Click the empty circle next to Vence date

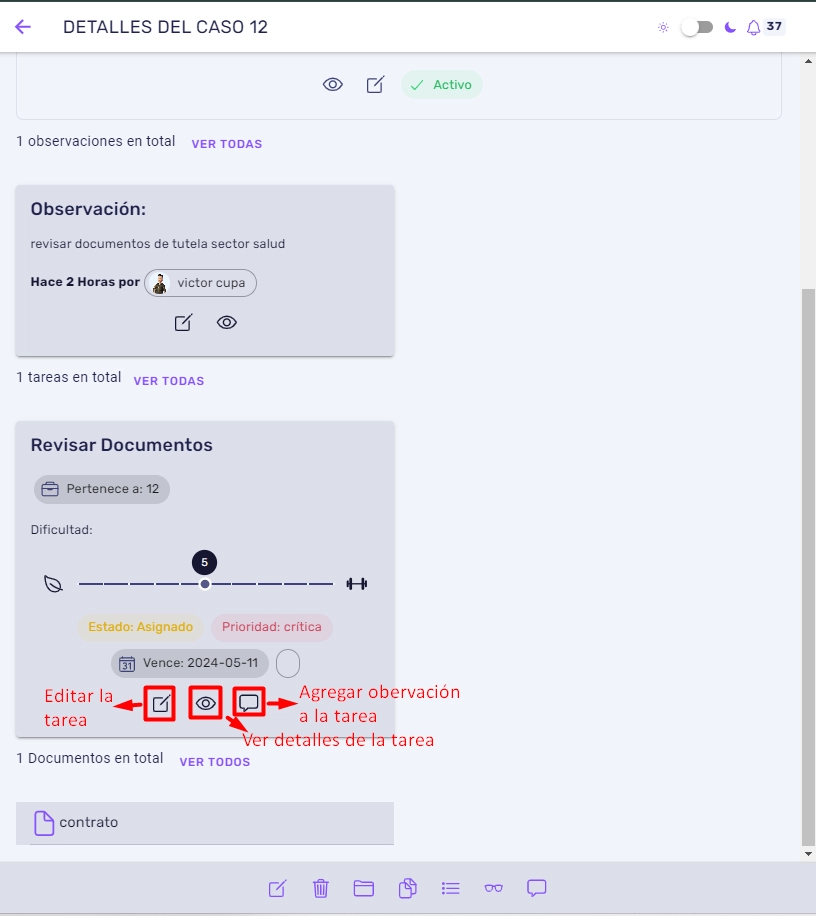click(x=288, y=664)
